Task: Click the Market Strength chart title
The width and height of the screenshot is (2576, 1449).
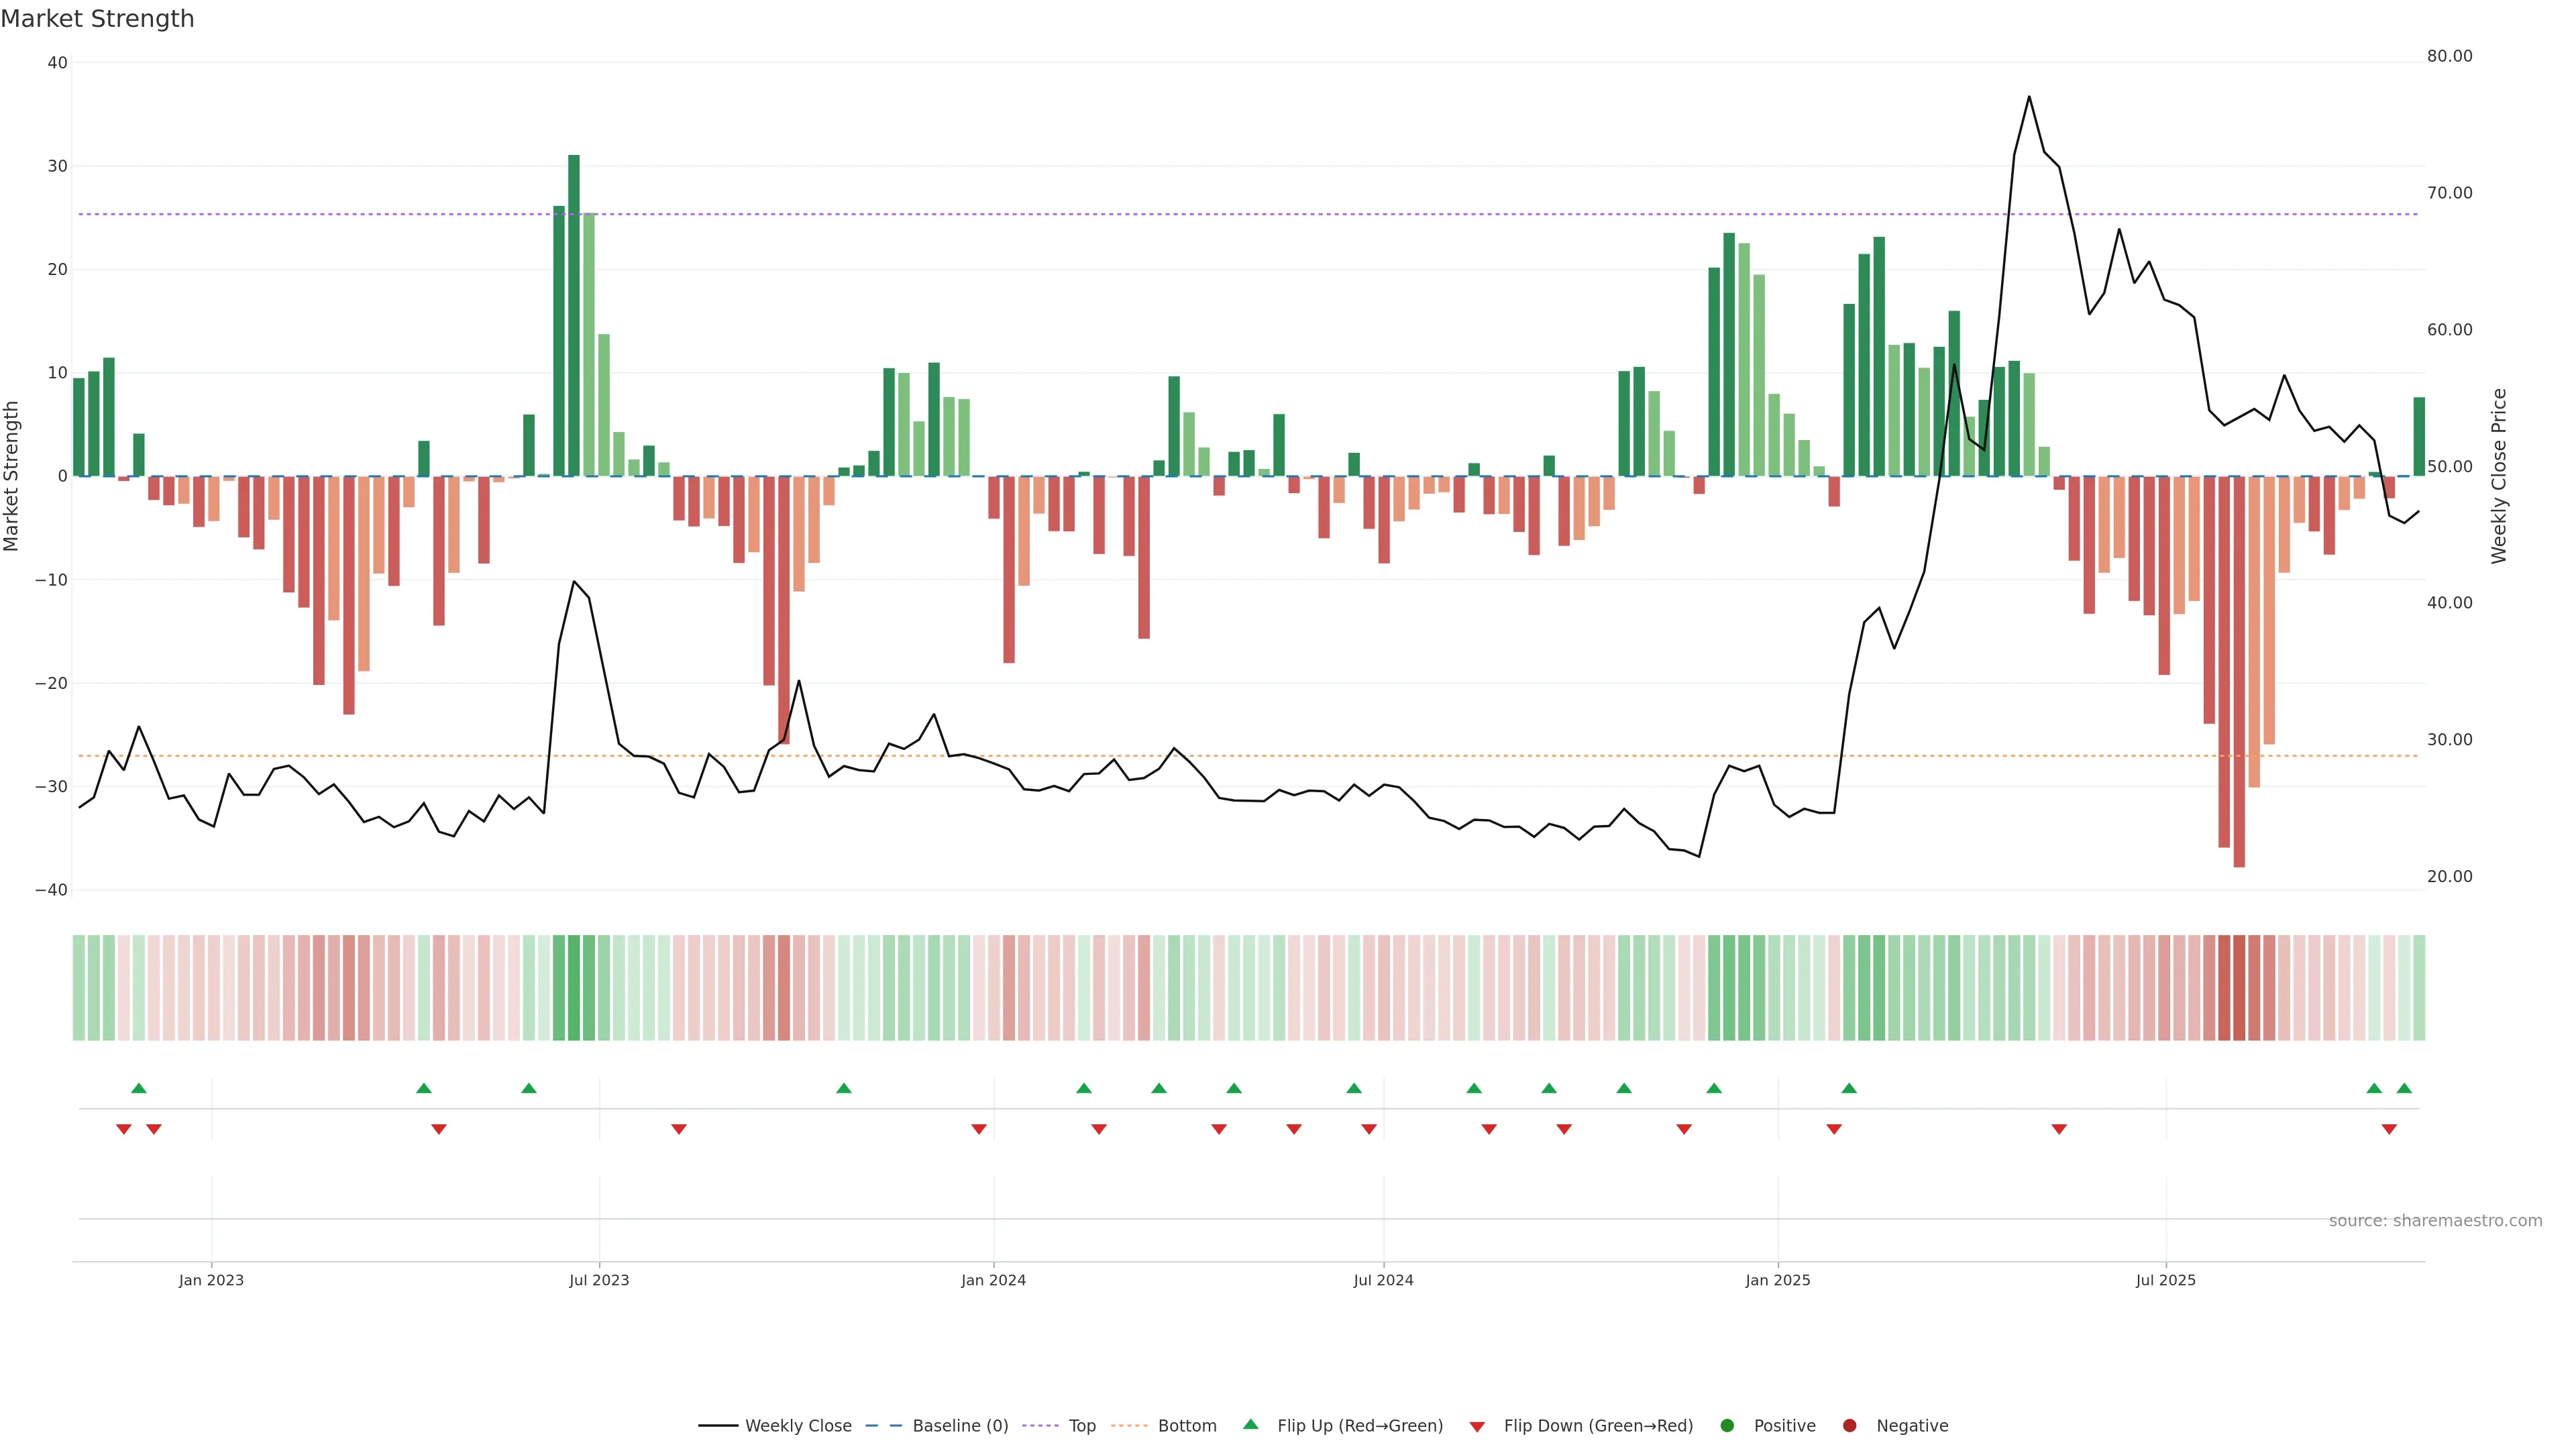Action: 97,19
